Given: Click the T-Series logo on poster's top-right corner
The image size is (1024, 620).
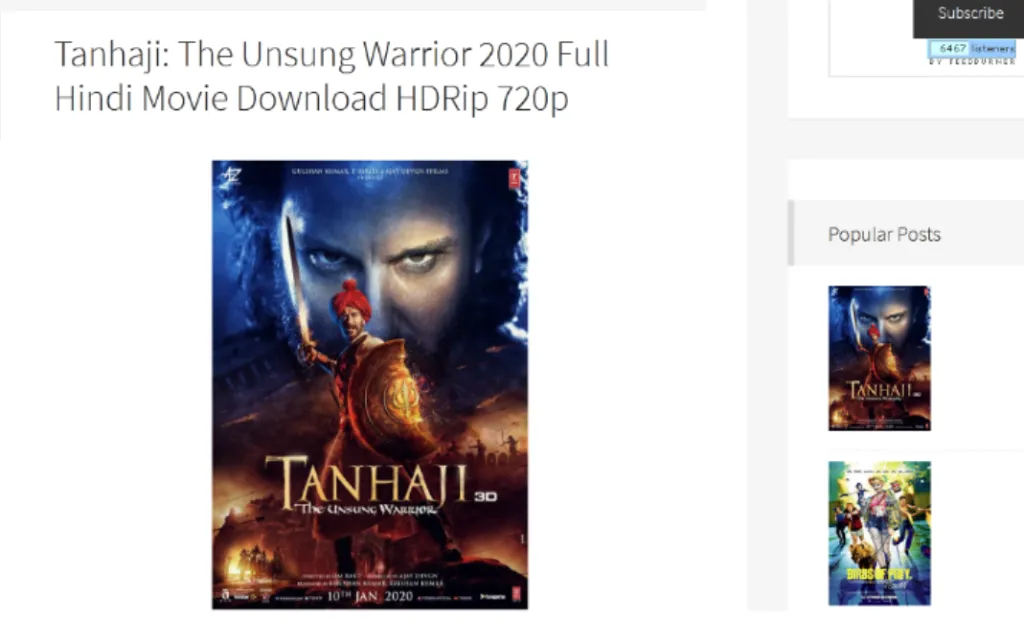Looking at the screenshot, I should [515, 178].
